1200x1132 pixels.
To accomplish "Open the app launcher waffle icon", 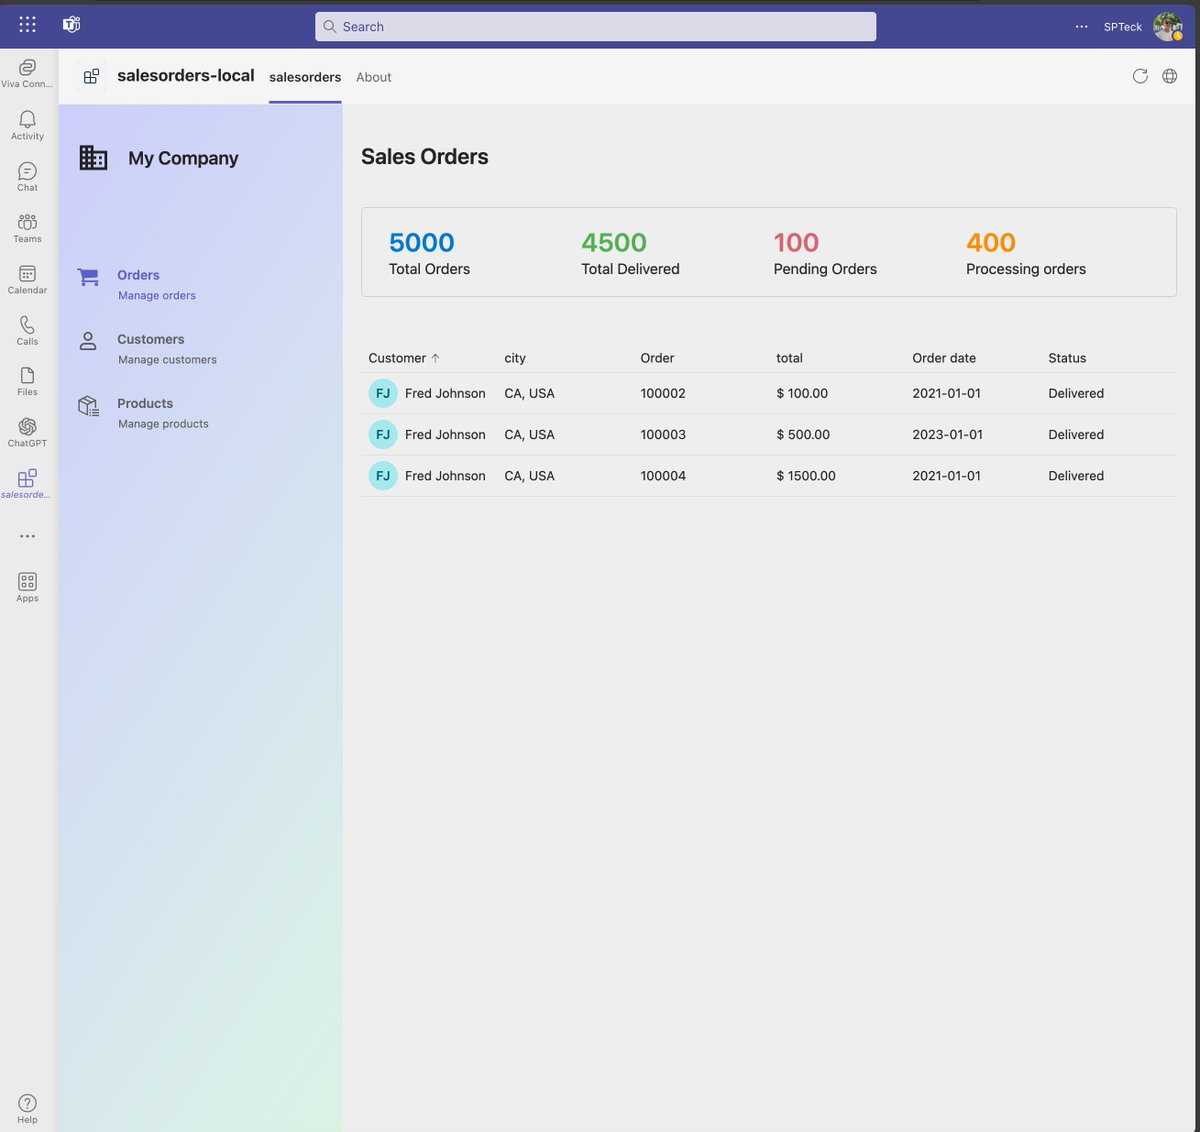I will (27, 24).
